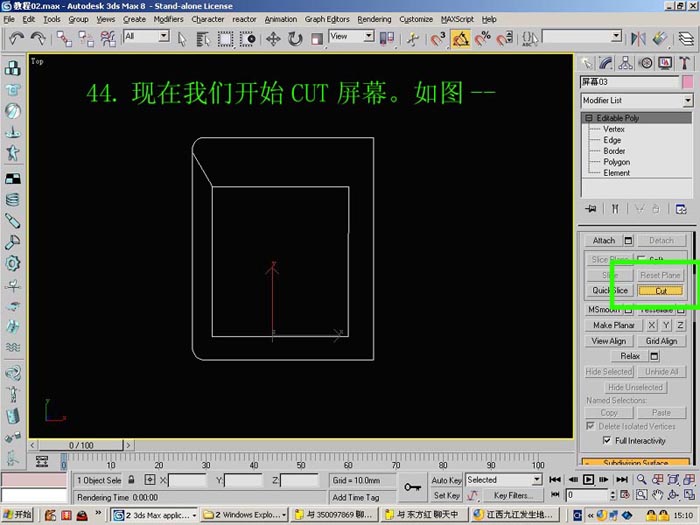Screen dimensions: 700x525
Task: Select the Vertex sub-object level
Action: (x=614, y=129)
